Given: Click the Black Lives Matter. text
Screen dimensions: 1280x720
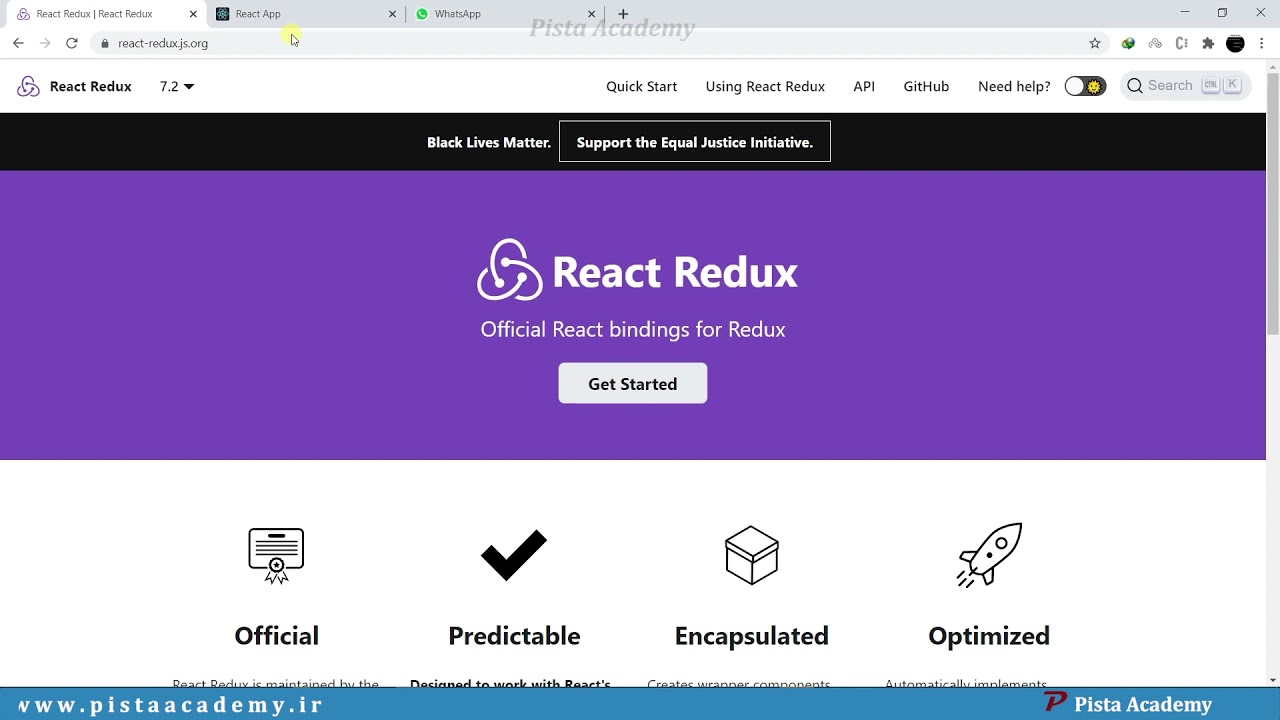Looking at the screenshot, I should point(489,142).
